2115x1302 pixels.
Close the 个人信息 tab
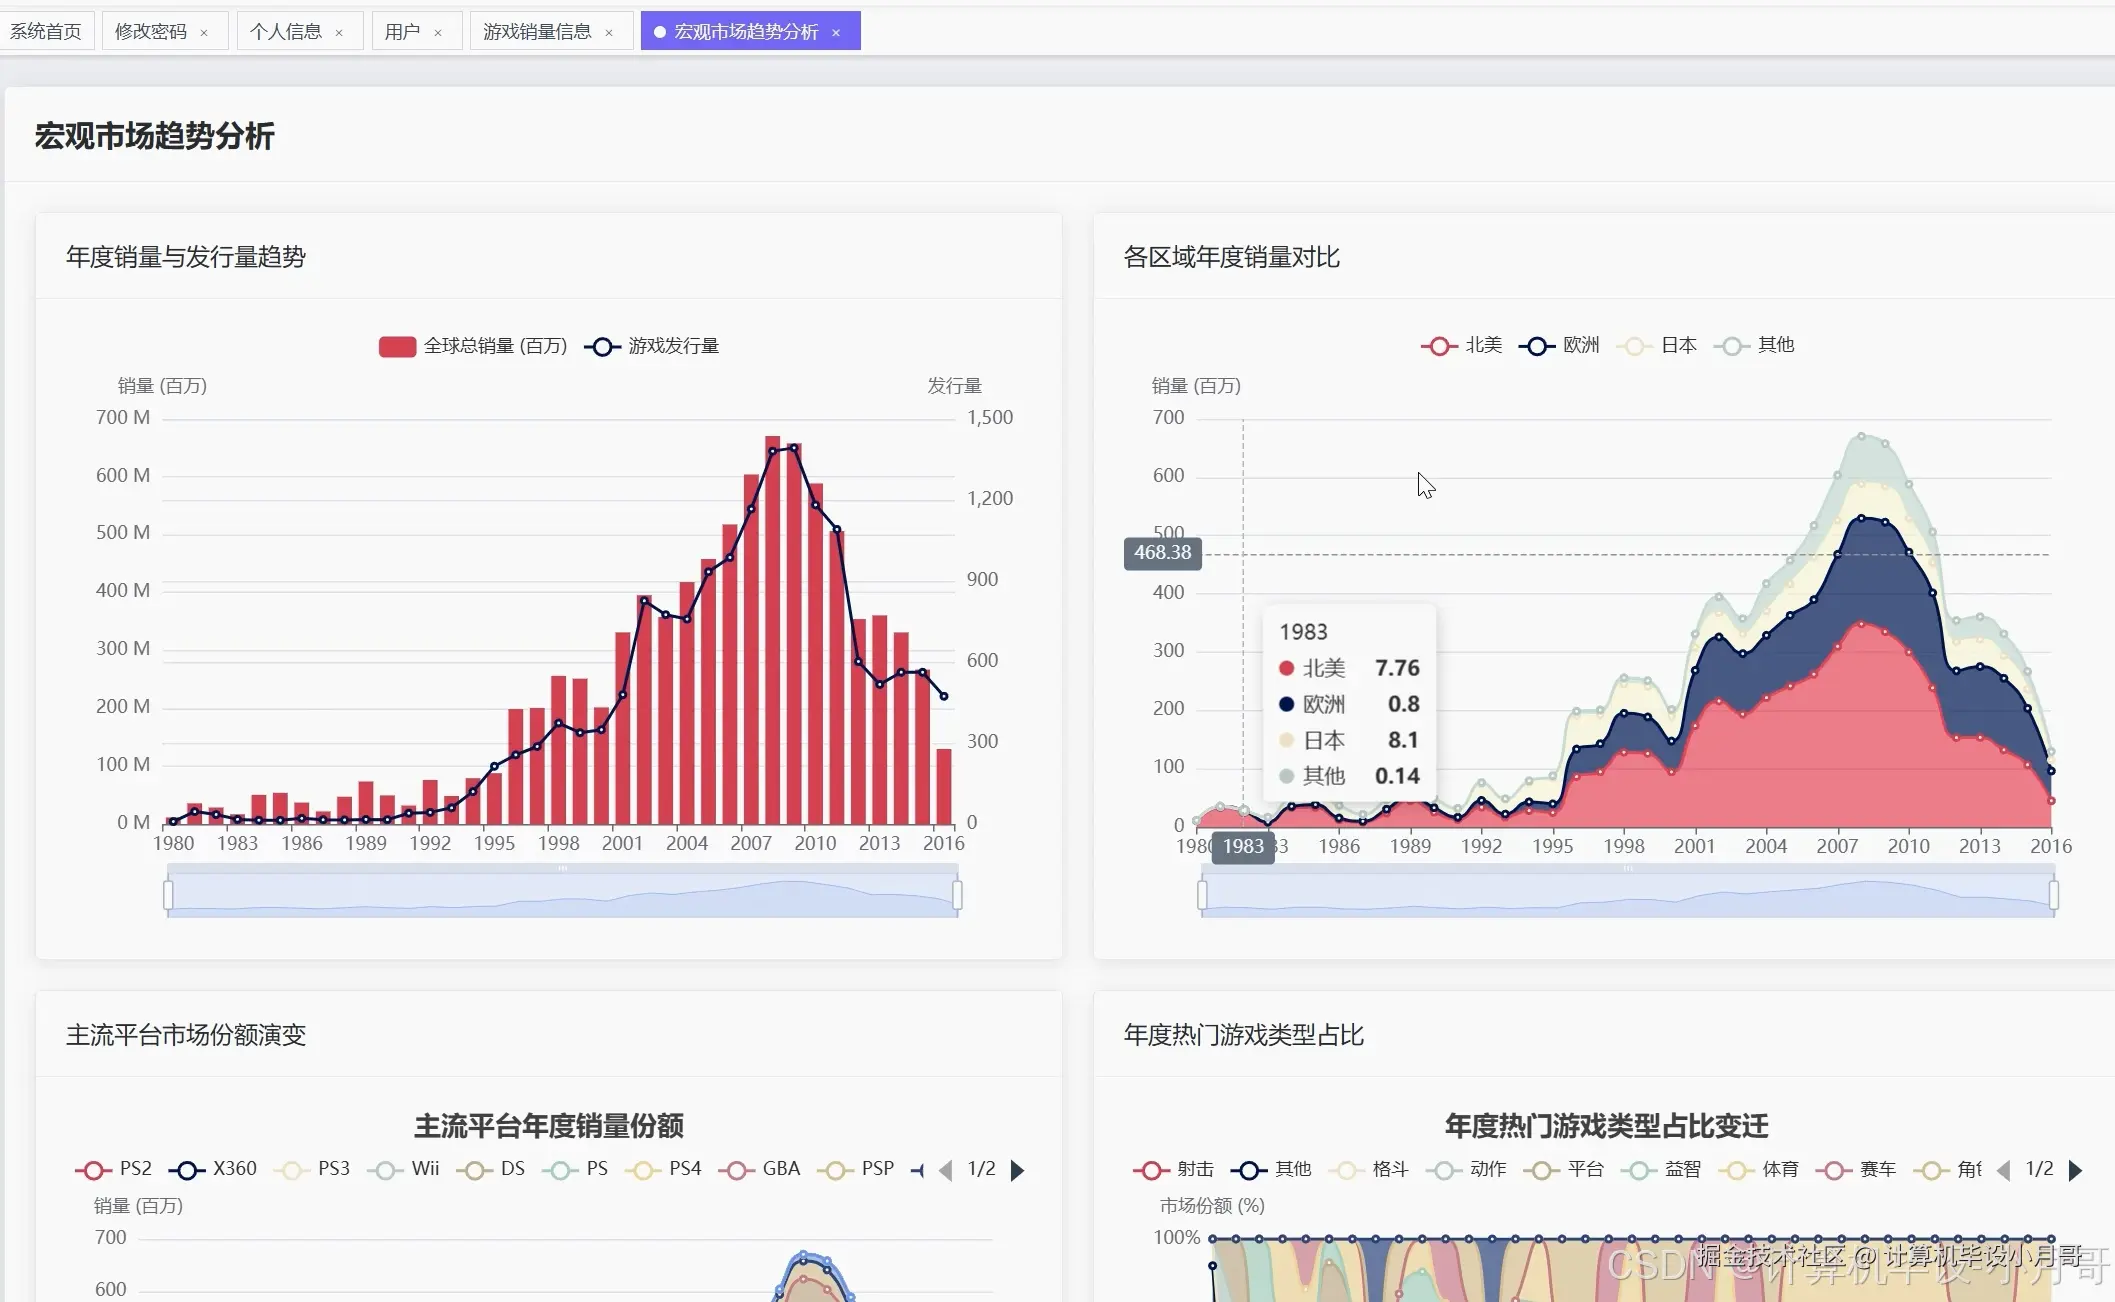[339, 33]
